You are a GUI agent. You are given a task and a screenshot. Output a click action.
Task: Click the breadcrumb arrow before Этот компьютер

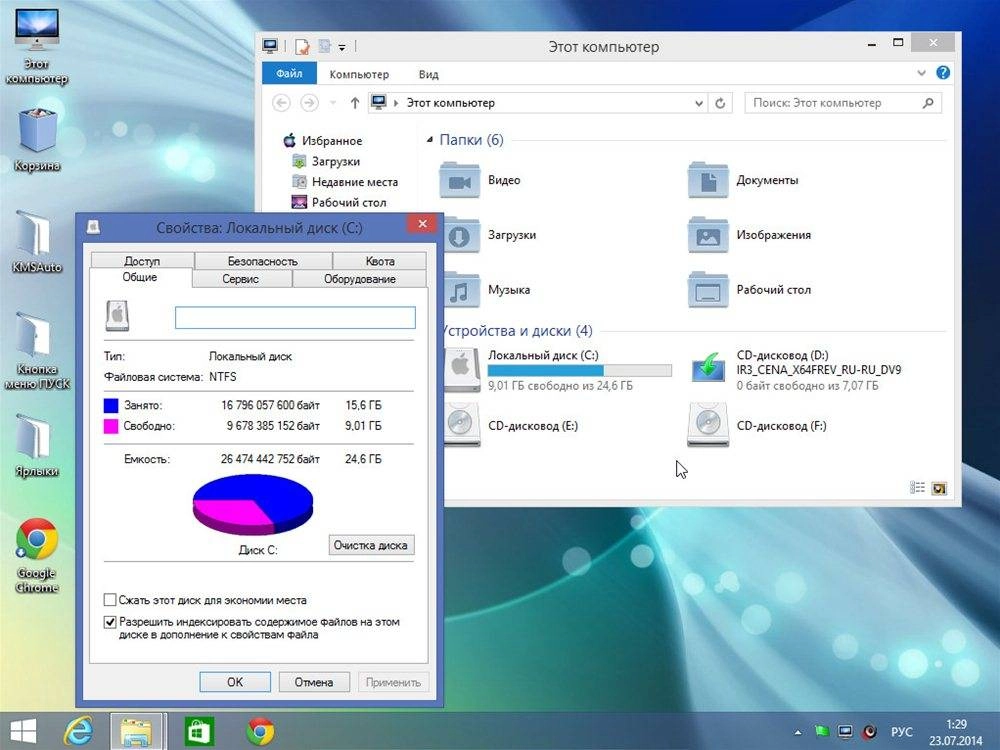(x=395, y=103)
